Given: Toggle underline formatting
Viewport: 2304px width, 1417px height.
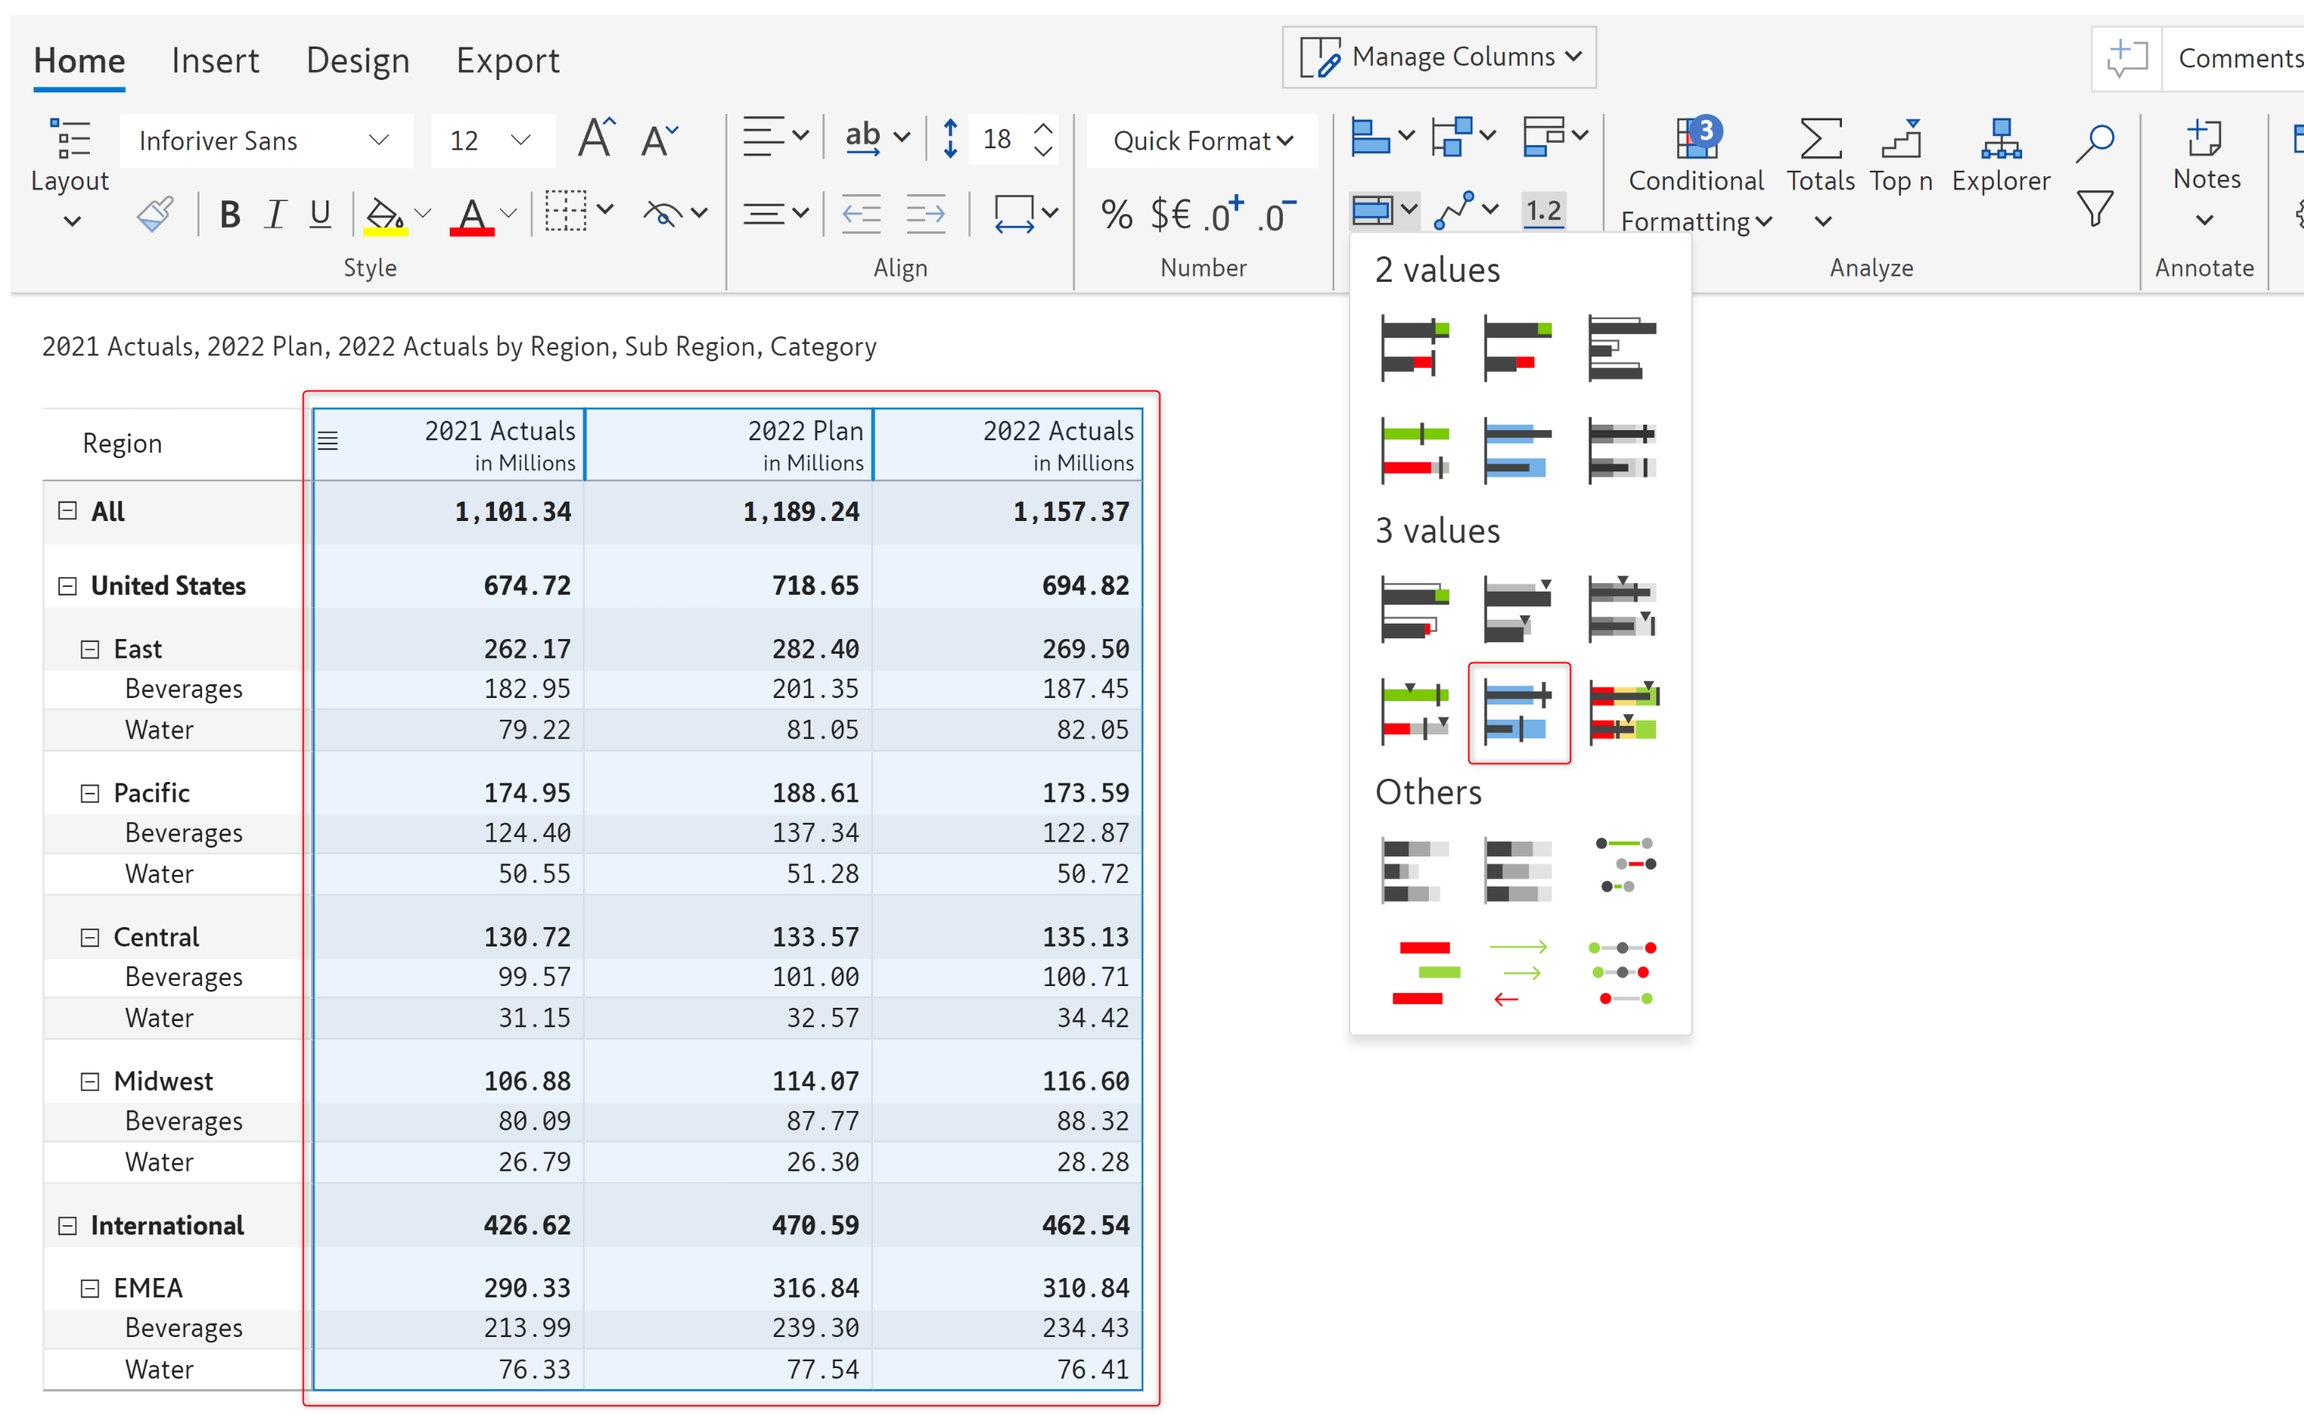Looking at the screenshot, I should pos(320,214).
